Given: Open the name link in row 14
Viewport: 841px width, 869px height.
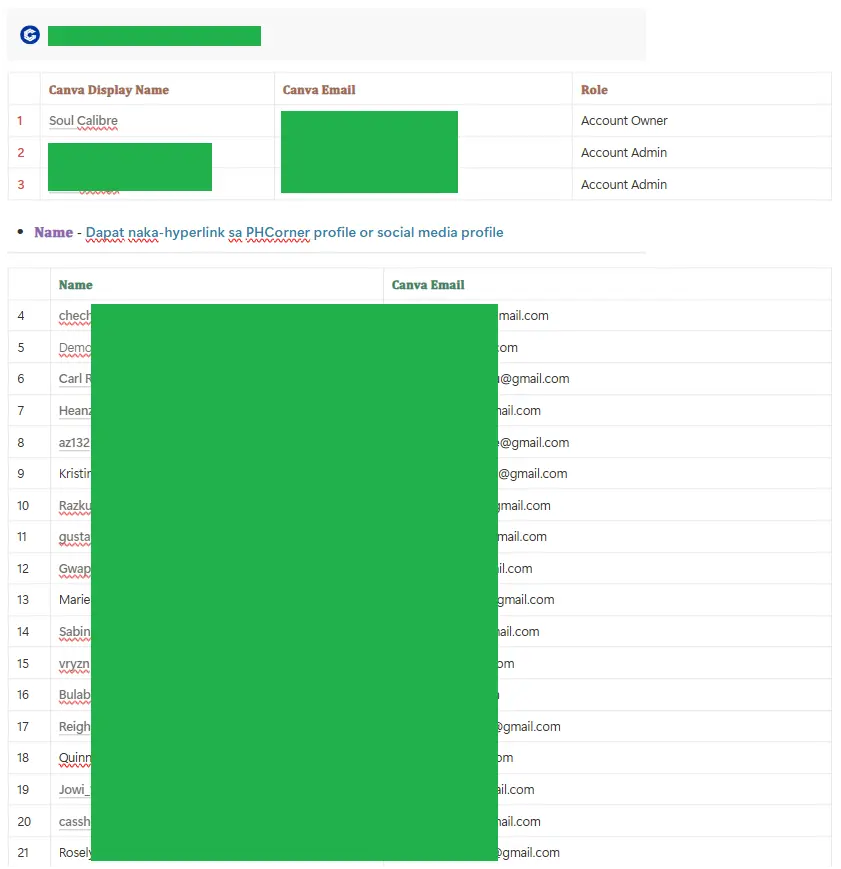Looking at the screenshot, I should pos(75,632).
